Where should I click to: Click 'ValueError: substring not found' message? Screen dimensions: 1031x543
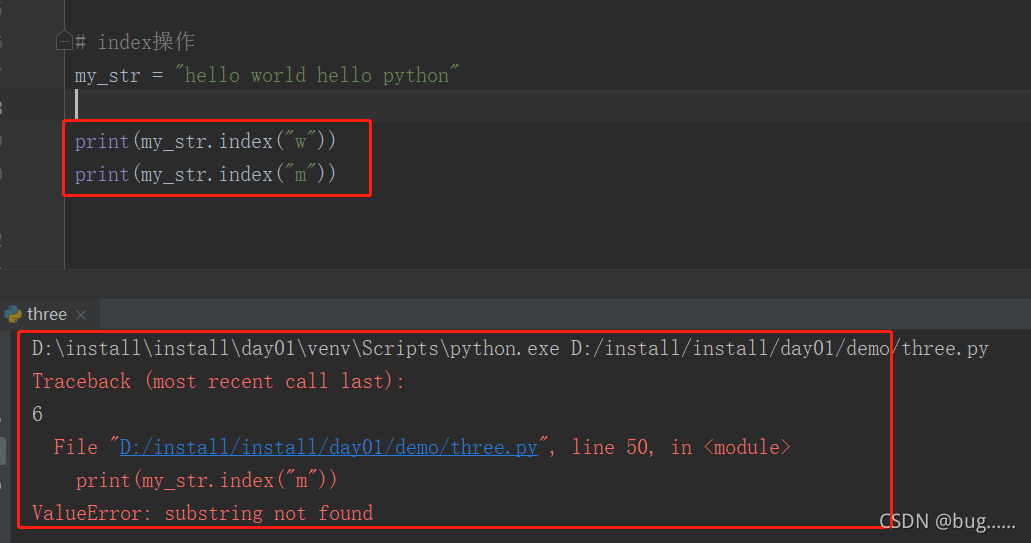tap(203, 513)
